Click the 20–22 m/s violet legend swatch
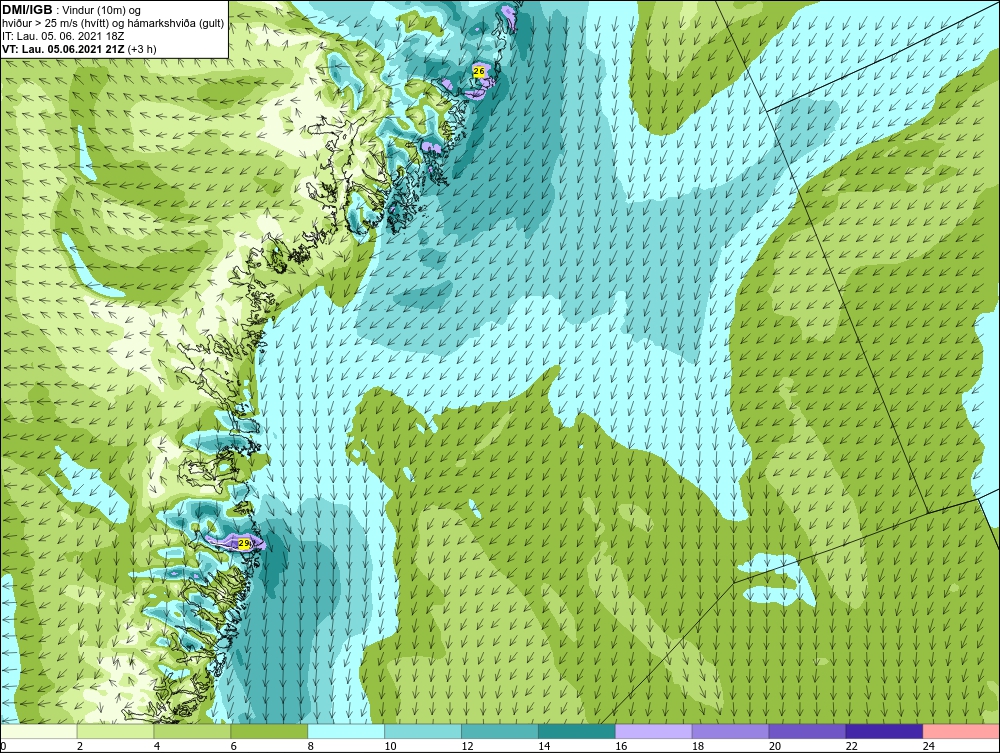Screen dimensions: 1000x753 click(807, 731)
